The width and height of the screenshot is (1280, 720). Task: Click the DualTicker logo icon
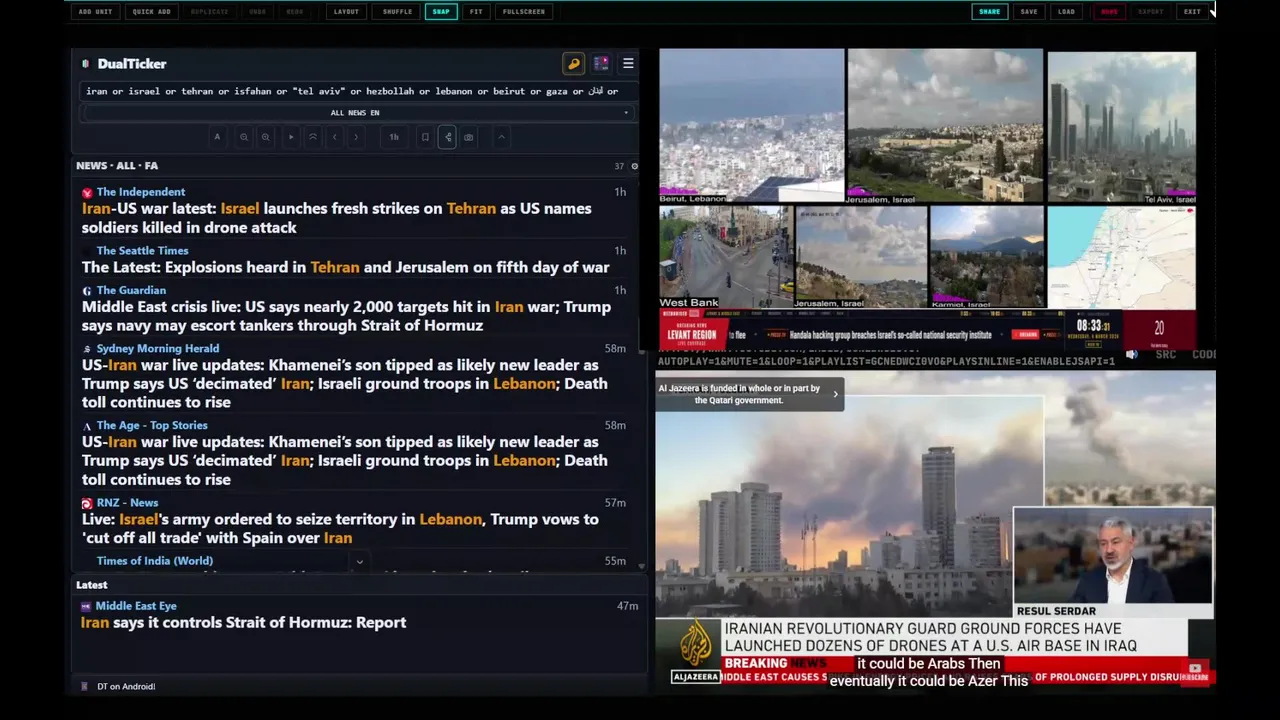[x=86, y=64]
